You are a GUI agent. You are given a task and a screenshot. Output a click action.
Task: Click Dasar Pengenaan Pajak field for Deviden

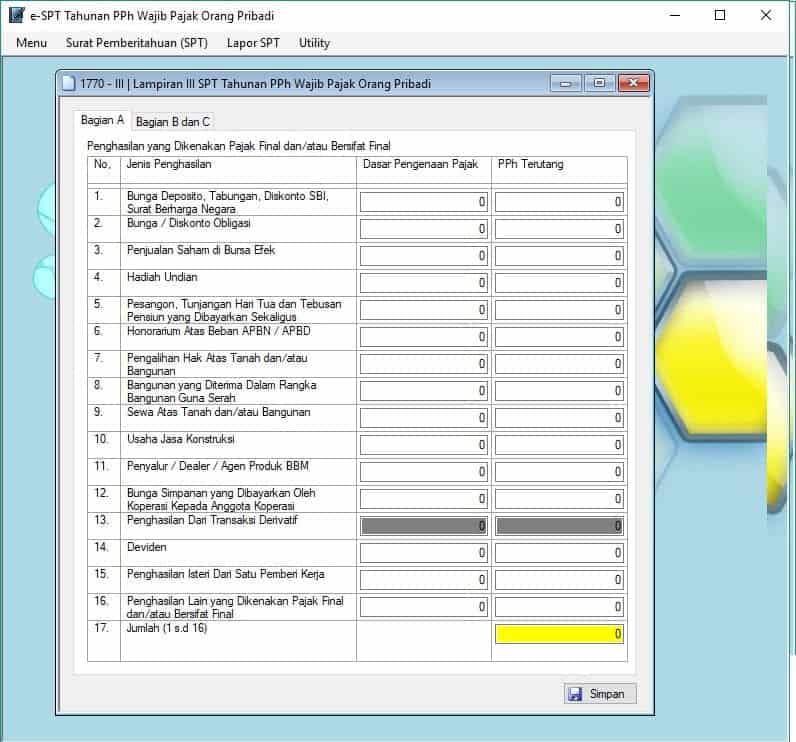424,553
